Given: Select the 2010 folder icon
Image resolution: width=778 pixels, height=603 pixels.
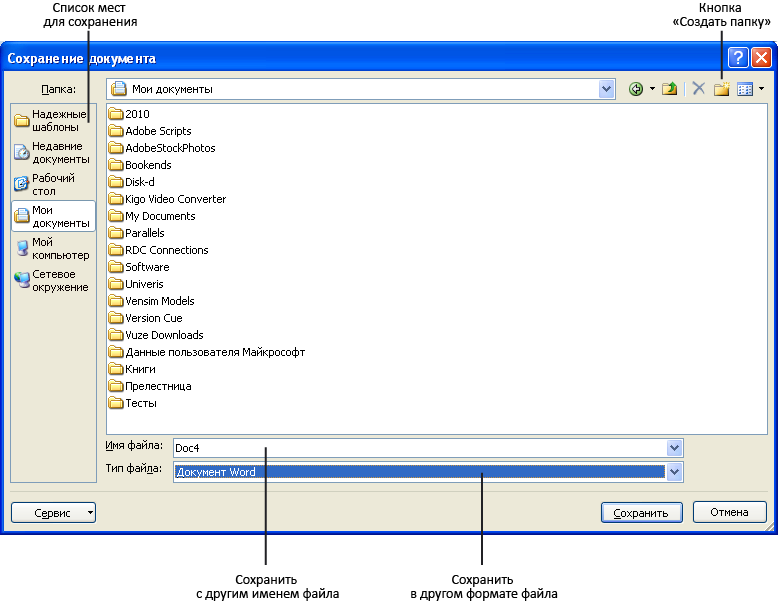Looking at the screenshot, I should click(116, 114).
